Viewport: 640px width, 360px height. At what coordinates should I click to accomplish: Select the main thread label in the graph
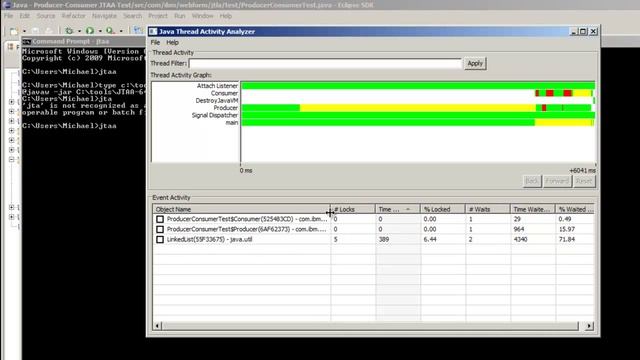click(x=232, y=122)
